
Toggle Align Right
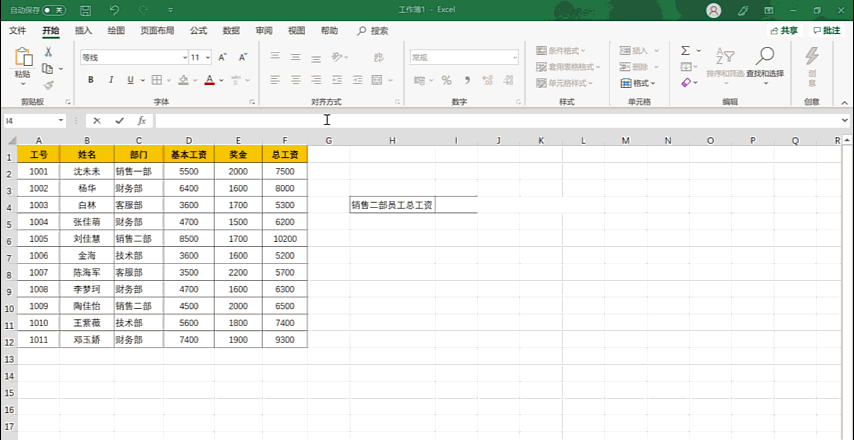(316, 80)
